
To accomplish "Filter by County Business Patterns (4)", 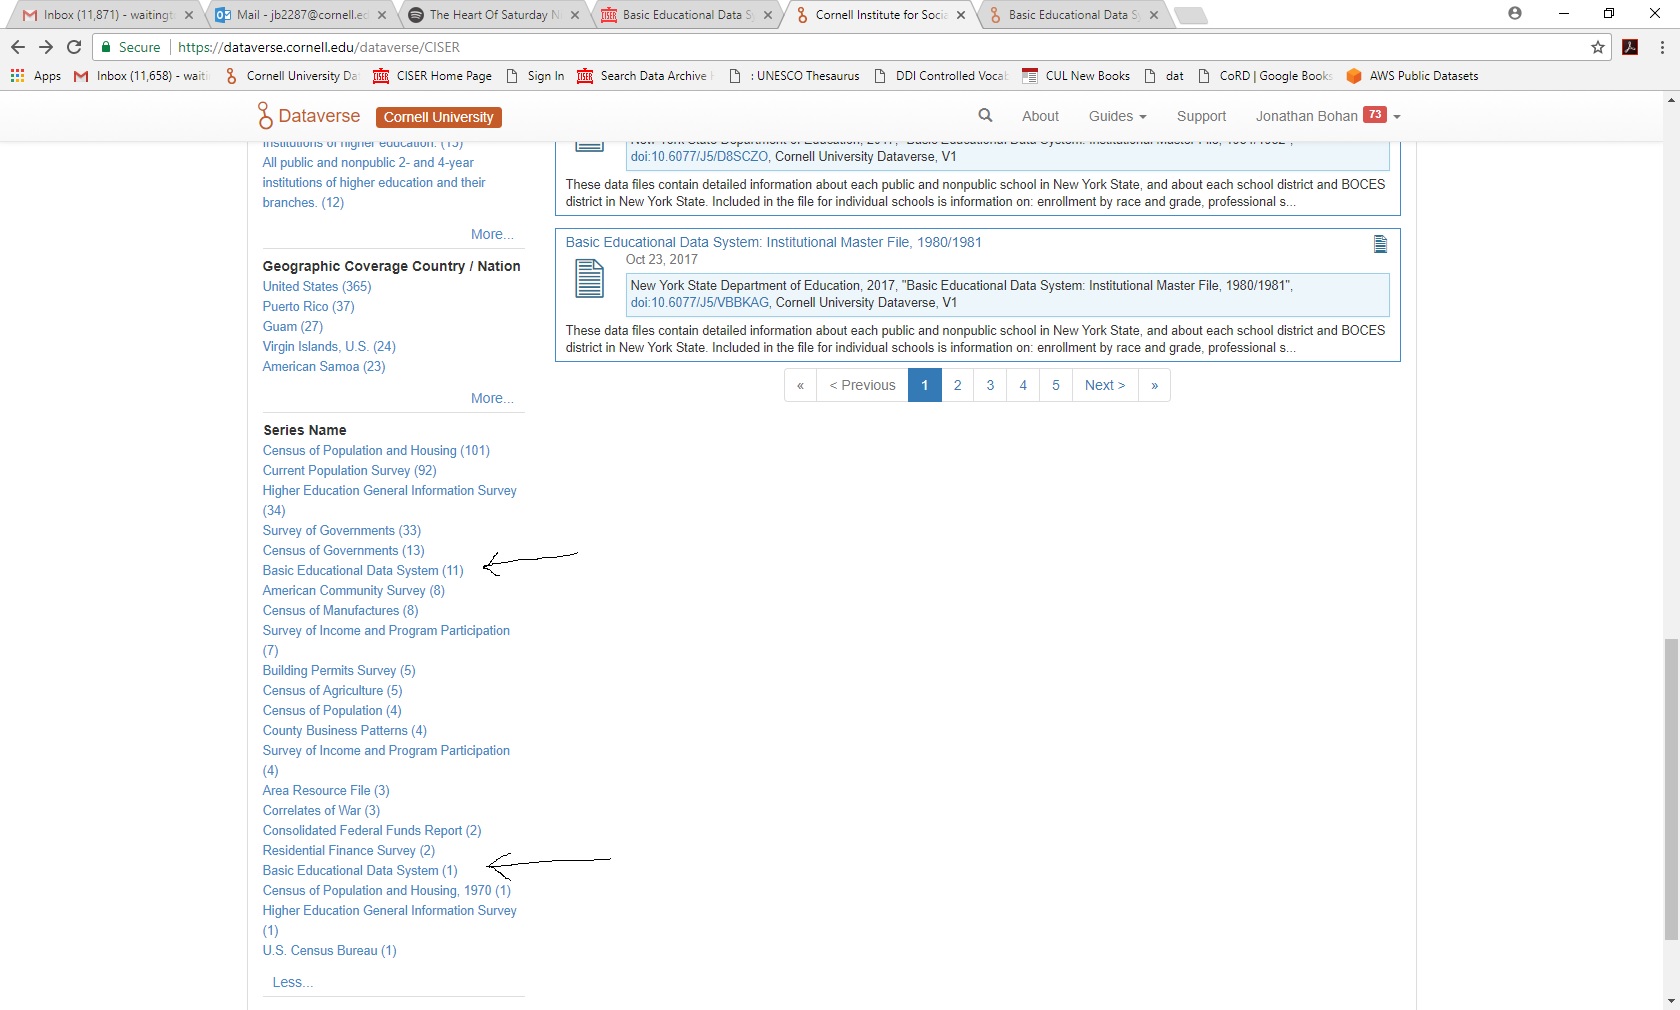I will [345, 730].
